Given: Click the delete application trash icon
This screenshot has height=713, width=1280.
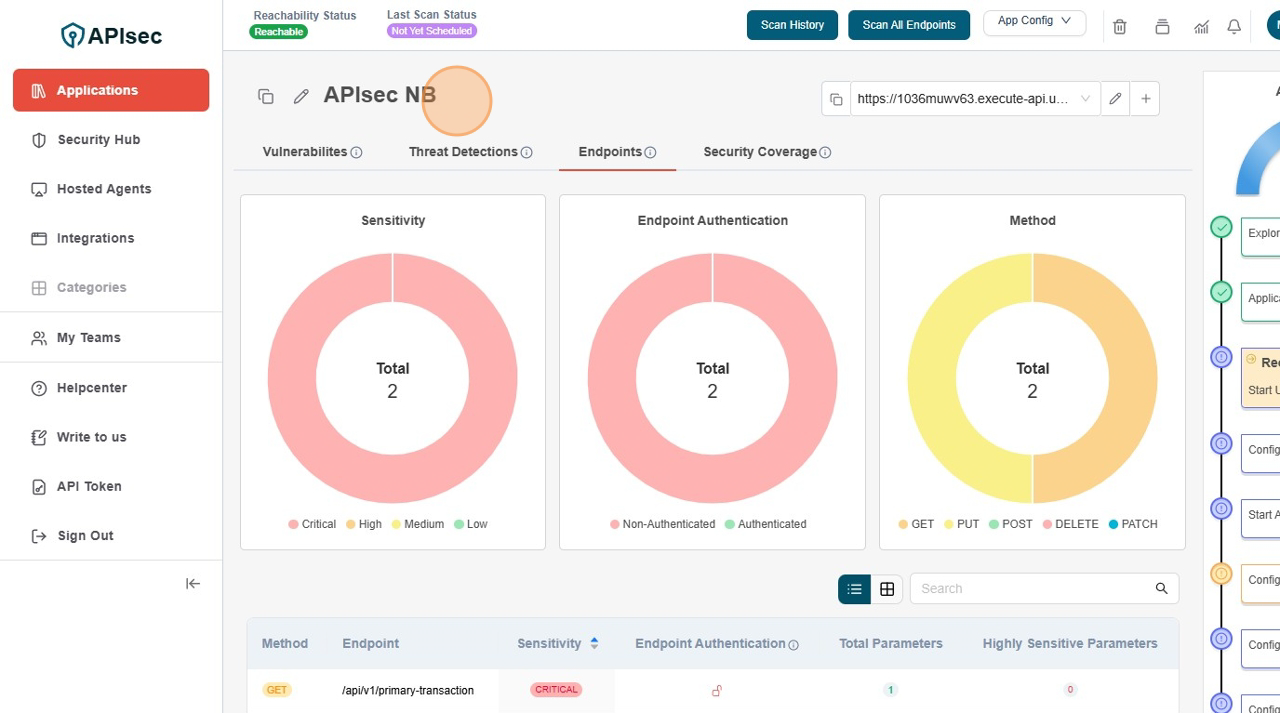Looking at the screenshot, I should tap(1120, 27).
